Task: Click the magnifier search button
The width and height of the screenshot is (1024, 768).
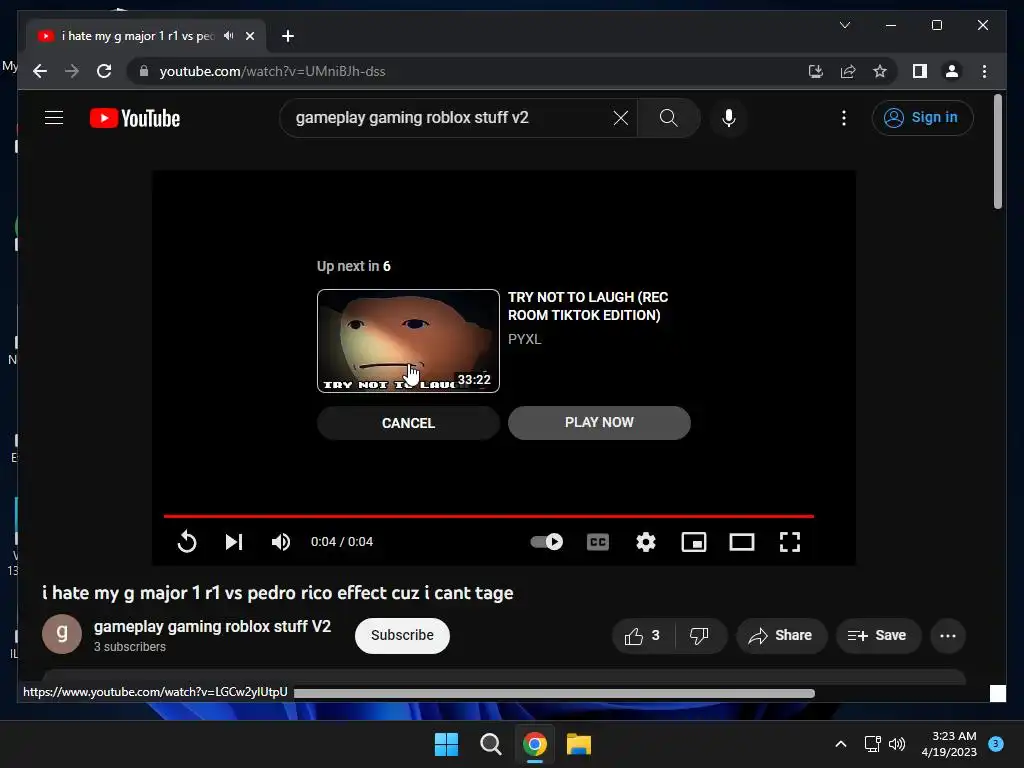Action: tap(668, 118)
